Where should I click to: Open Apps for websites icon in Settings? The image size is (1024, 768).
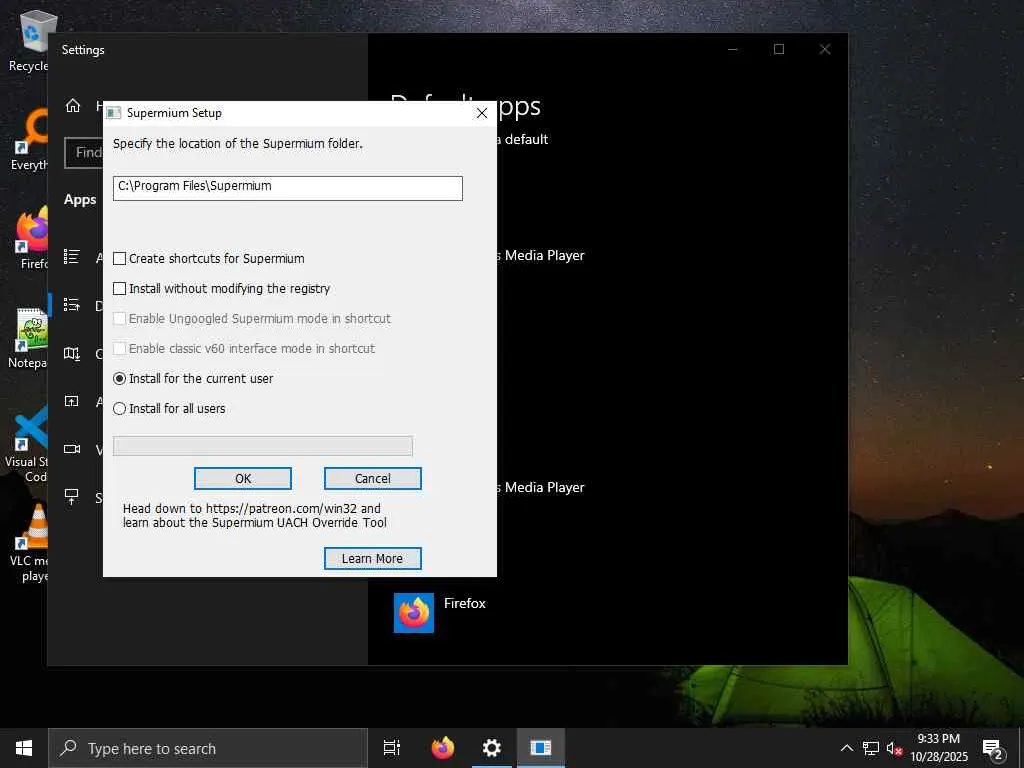point(72,401)
